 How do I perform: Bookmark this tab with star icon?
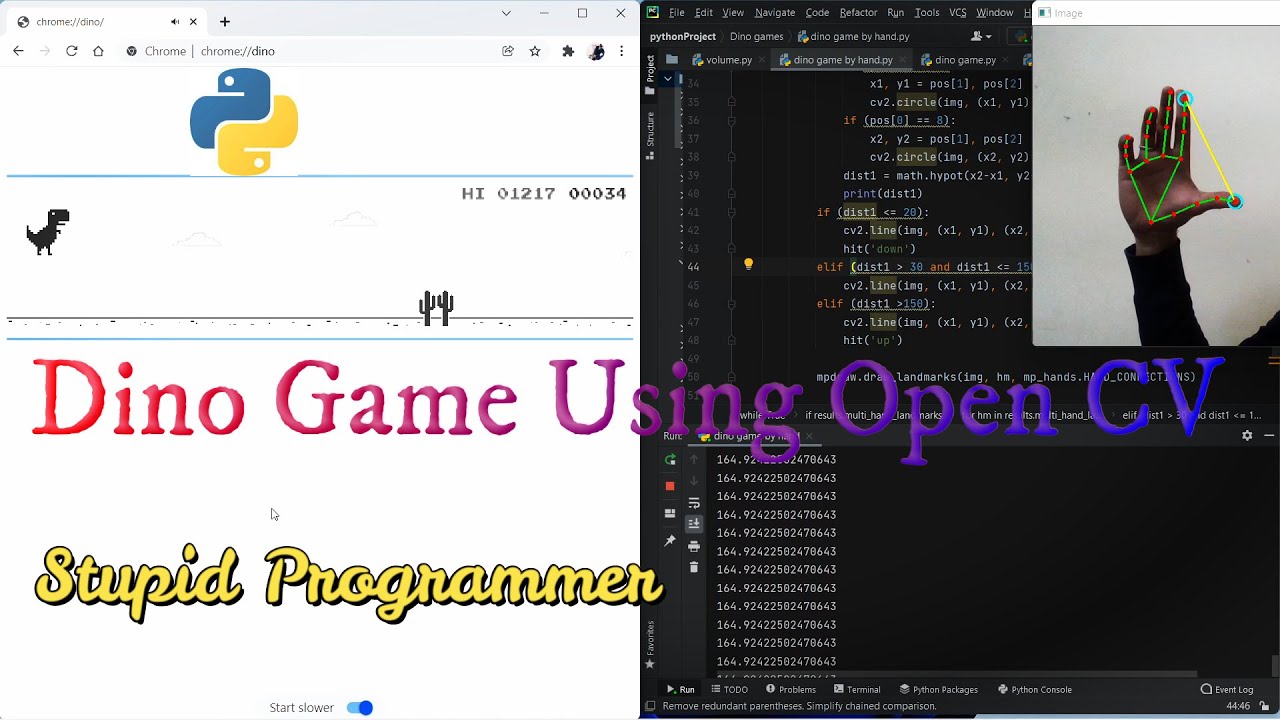pyautogui.click(x=535, y=51)
